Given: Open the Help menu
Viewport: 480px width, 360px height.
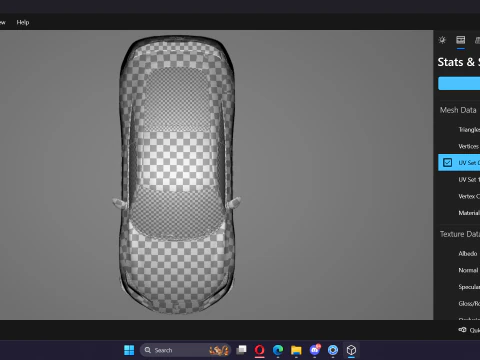Looking at the screenshot, I should [23, 22].
